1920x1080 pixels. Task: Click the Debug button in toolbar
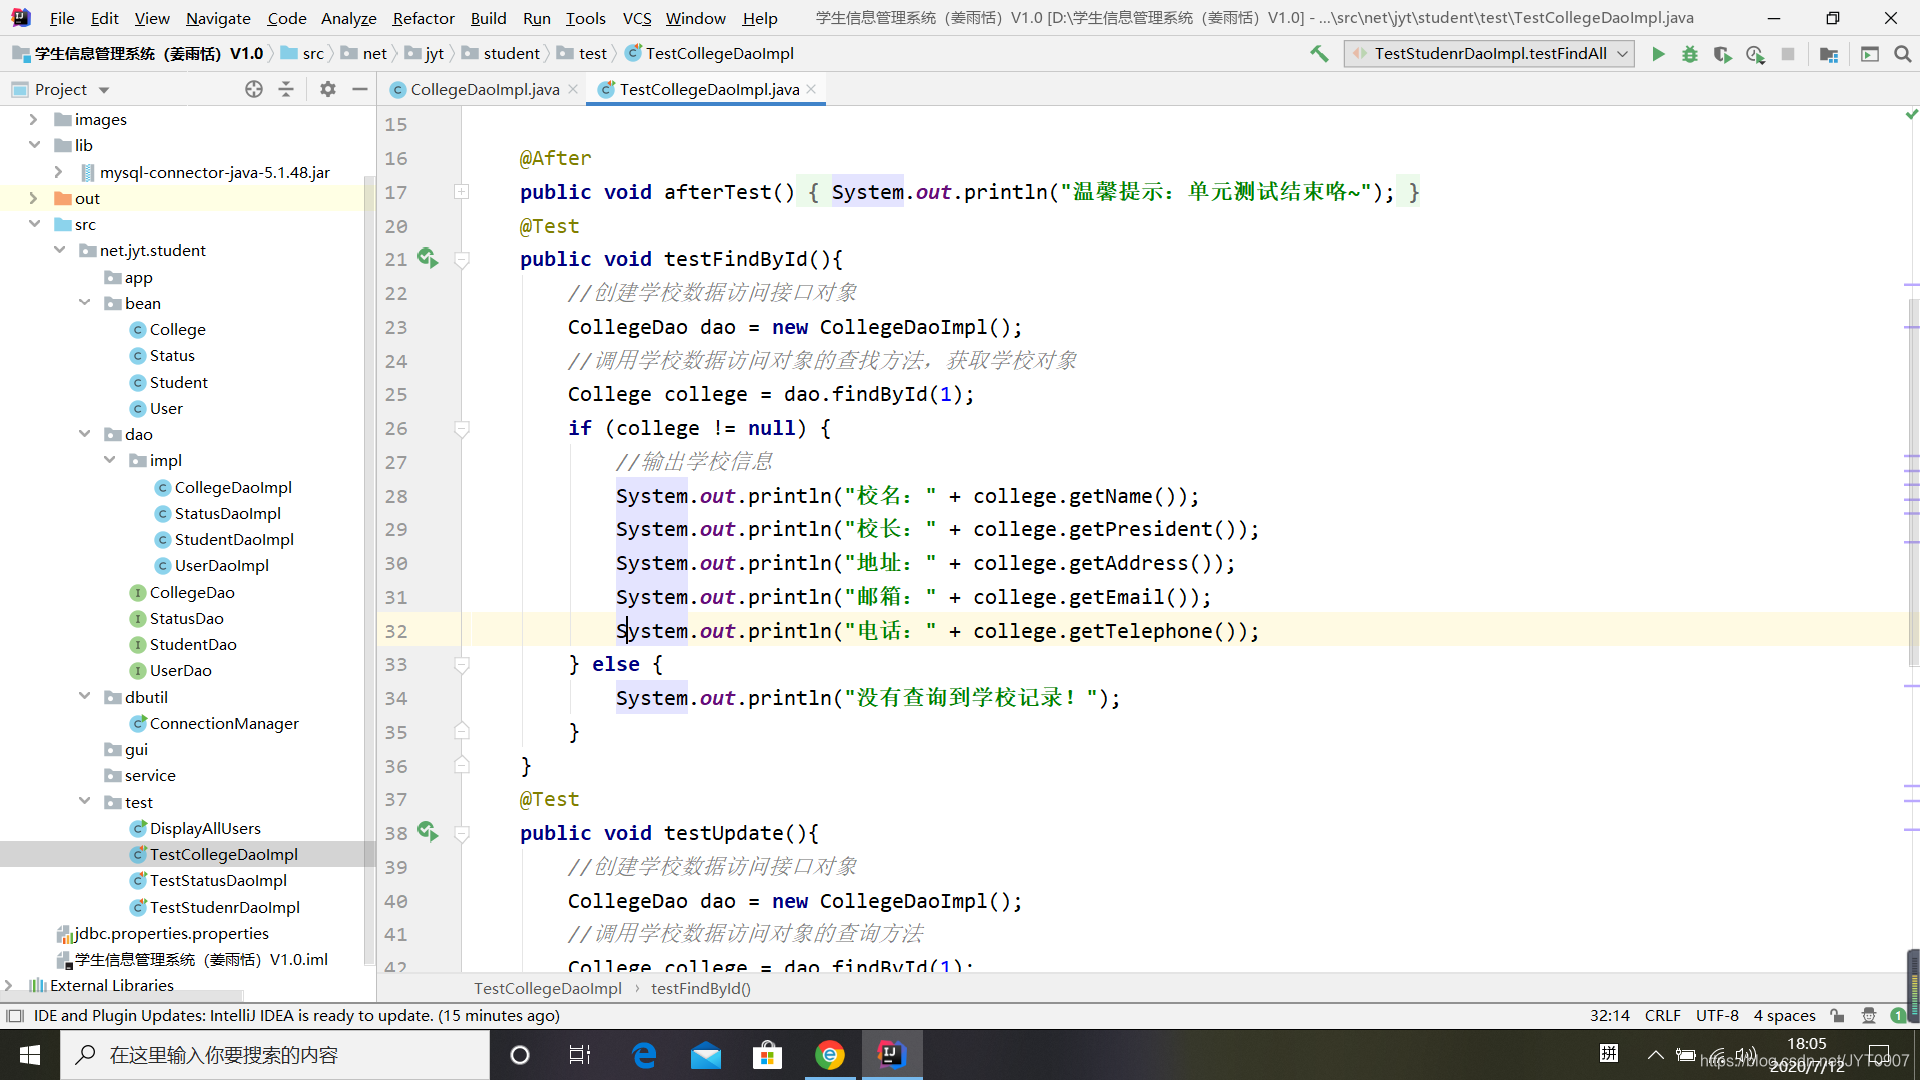pyautogui.click(x=1691, y=54)
